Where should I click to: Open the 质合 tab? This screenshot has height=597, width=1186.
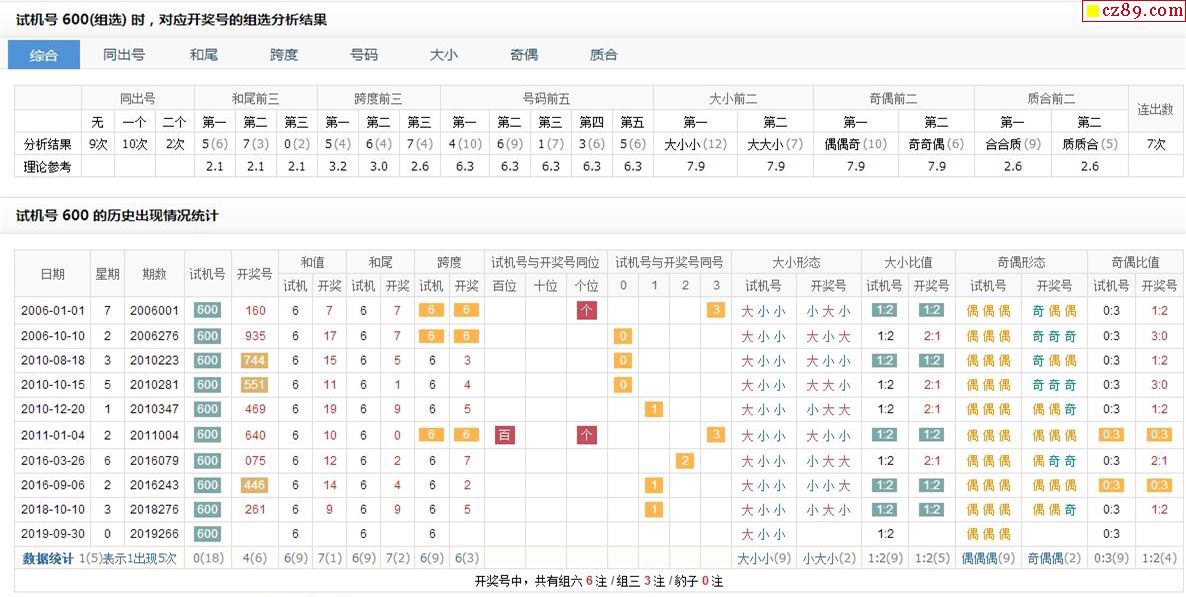[x=604, y=54]
